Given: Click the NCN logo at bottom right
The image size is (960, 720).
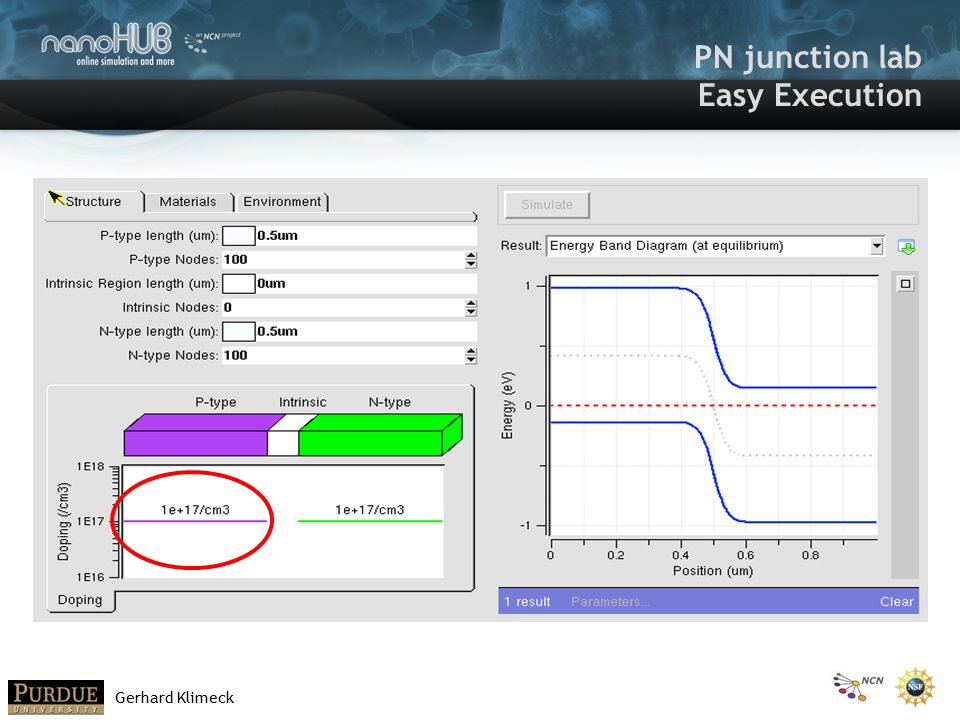Looking at the screenshot, I should click(858, 686).
